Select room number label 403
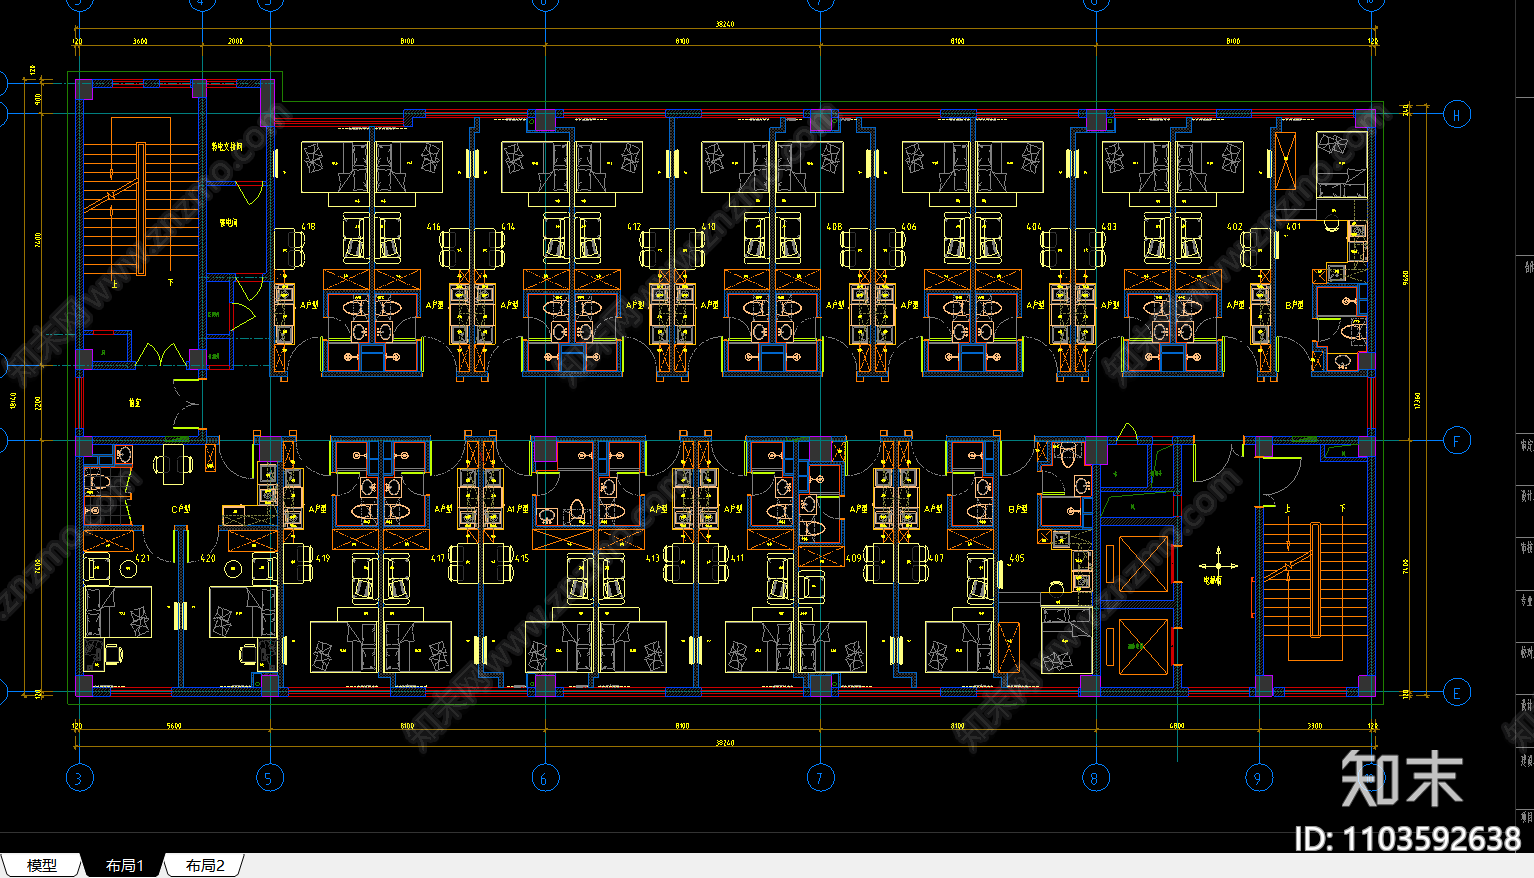The height and width of the screenshot is (878, 1534). coord(1109,227)
